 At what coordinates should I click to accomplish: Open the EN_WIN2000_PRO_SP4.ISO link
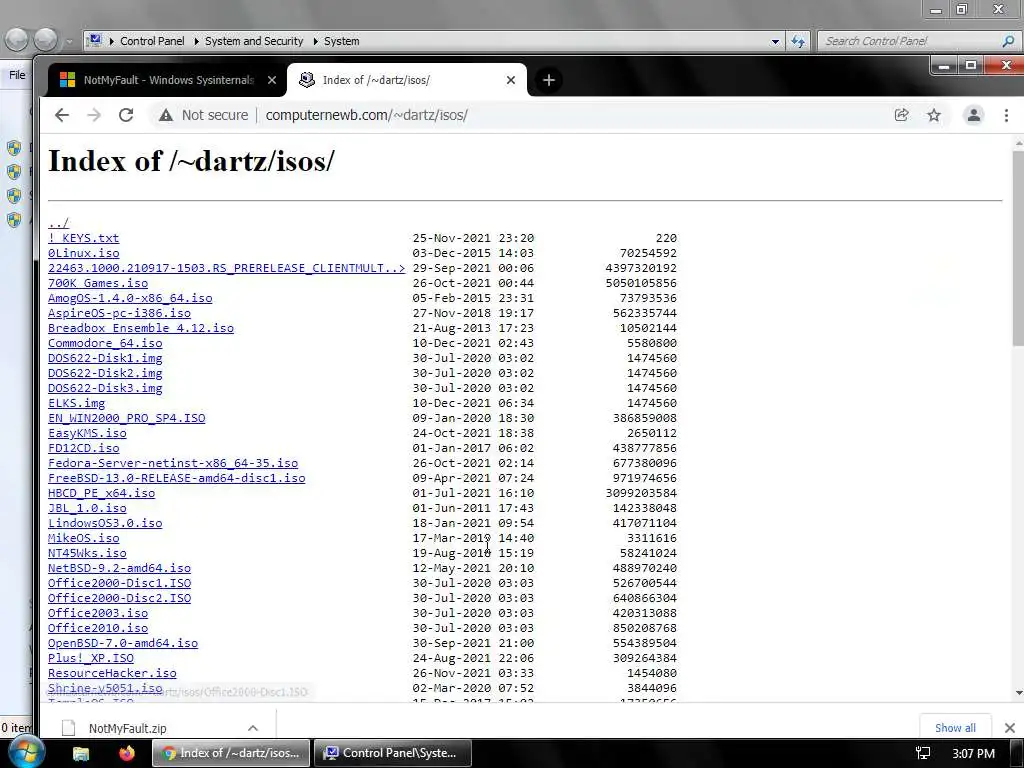tap(127, 419)
